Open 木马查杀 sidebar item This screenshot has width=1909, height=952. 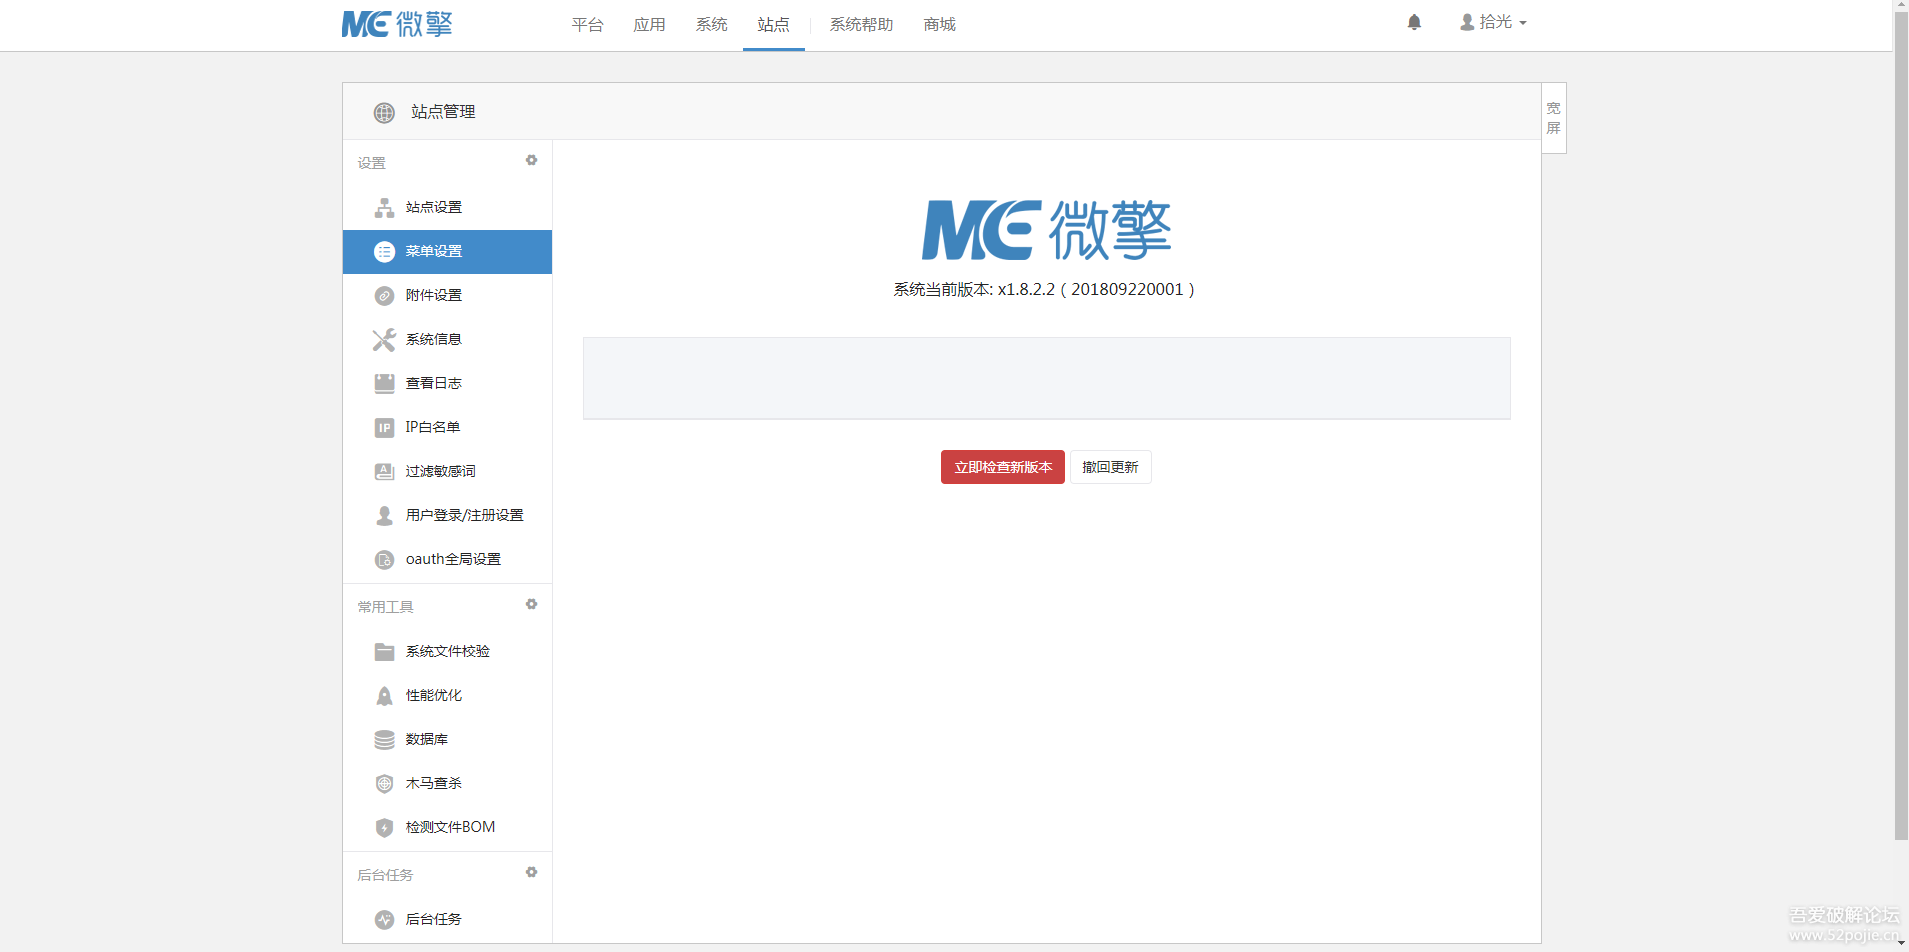[x=447, y=784]
